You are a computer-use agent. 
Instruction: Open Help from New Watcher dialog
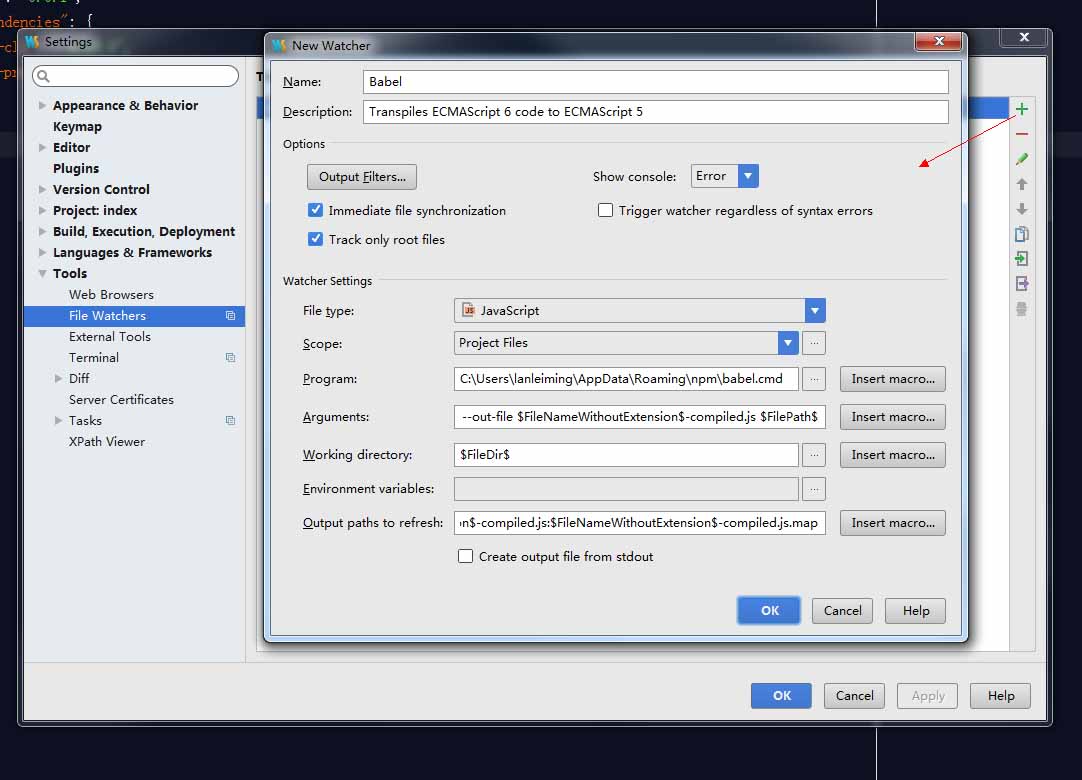tap(916, 611)
